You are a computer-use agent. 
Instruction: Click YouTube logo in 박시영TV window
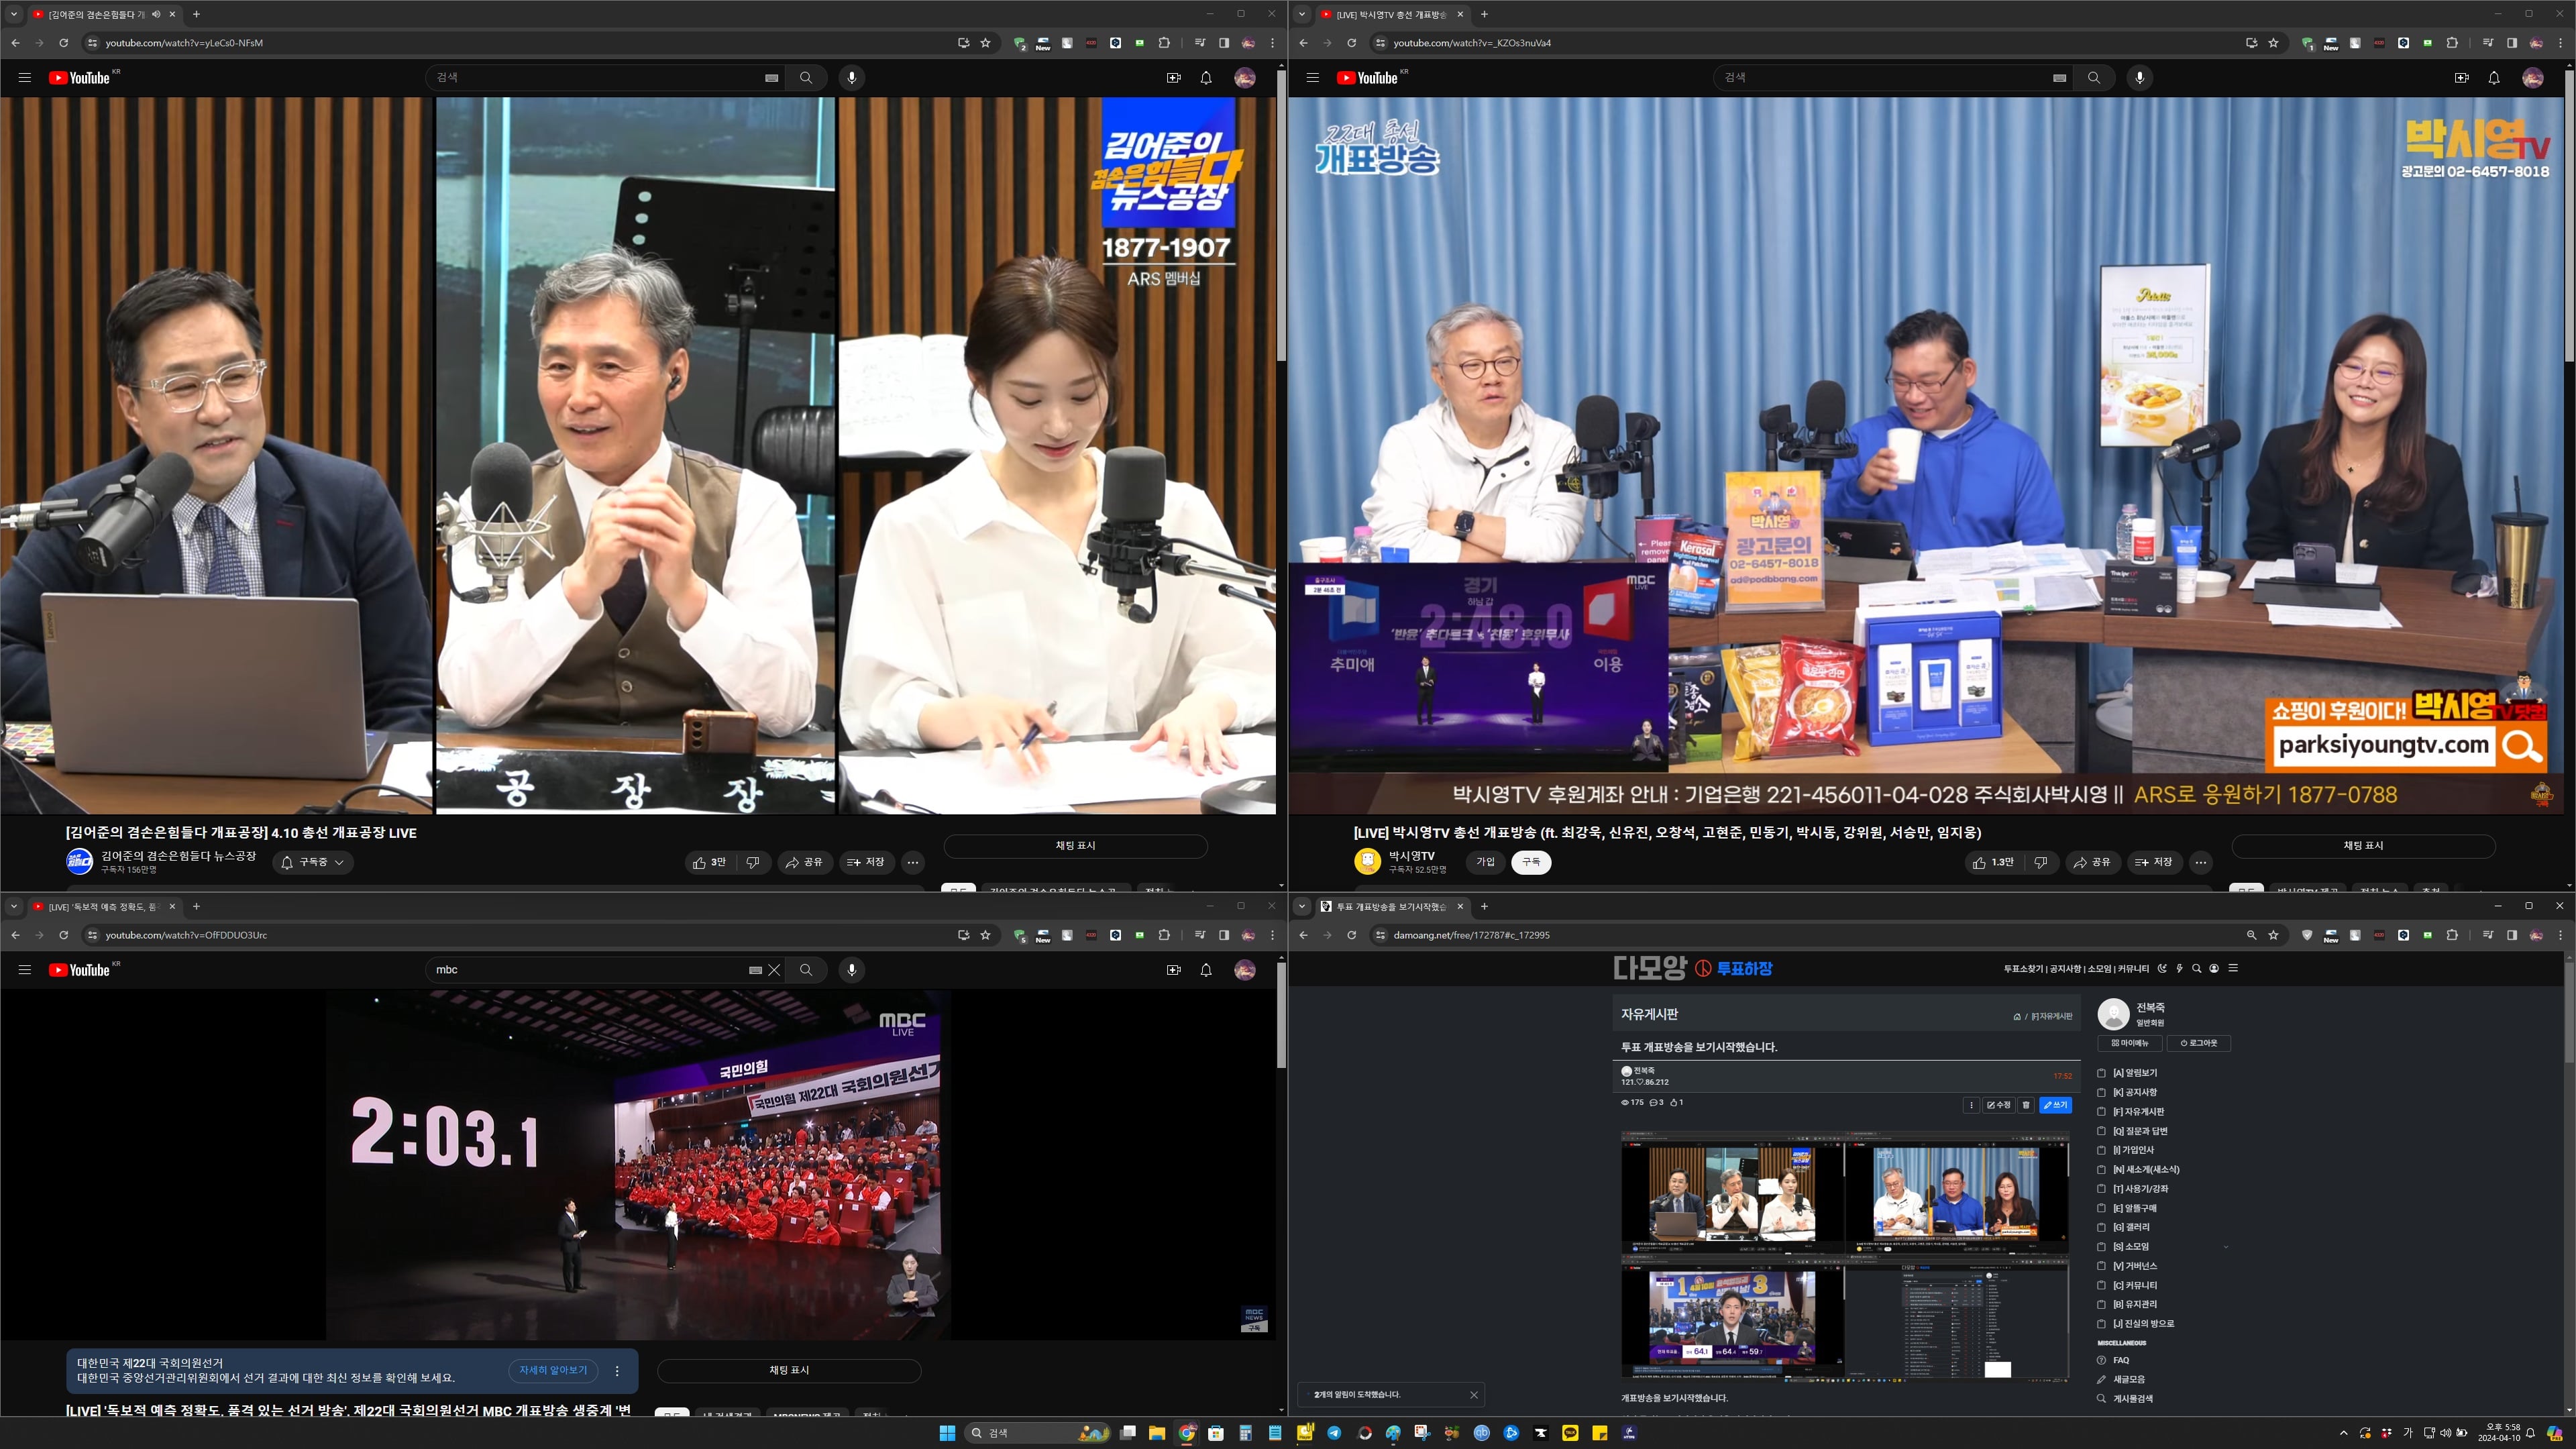coord(1367,78)
